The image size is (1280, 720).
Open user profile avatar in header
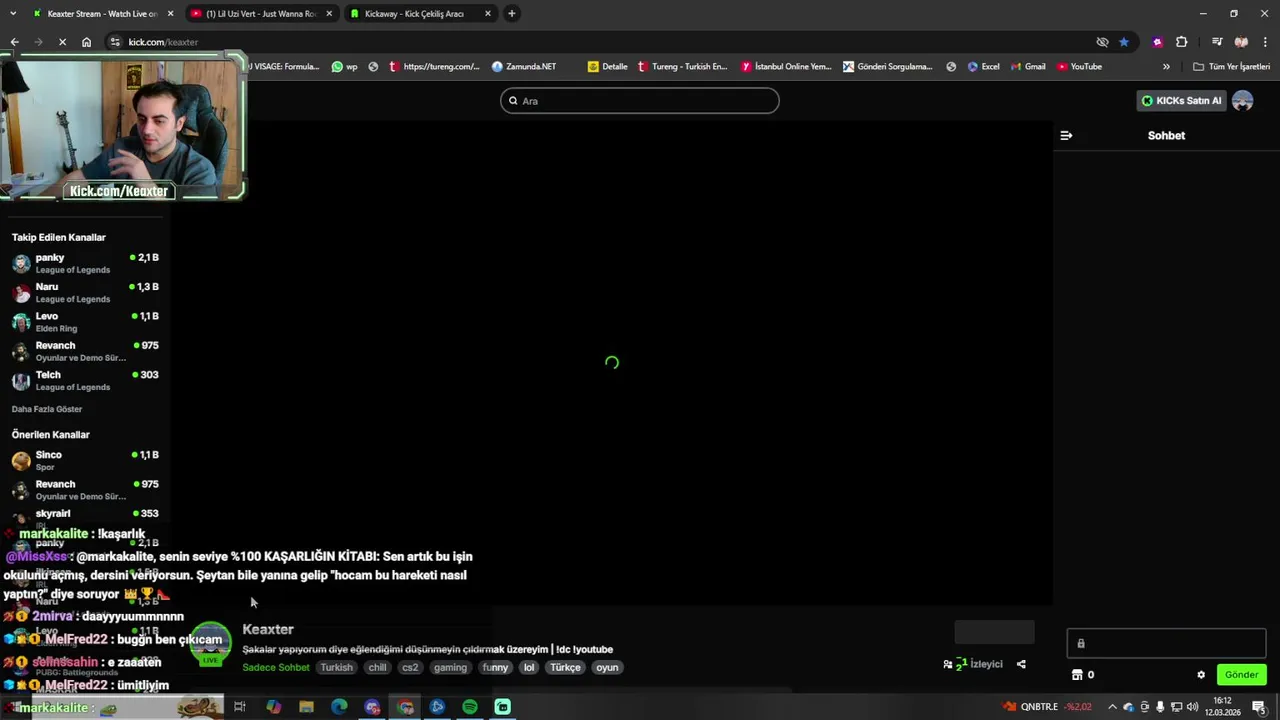point(1243,101)
